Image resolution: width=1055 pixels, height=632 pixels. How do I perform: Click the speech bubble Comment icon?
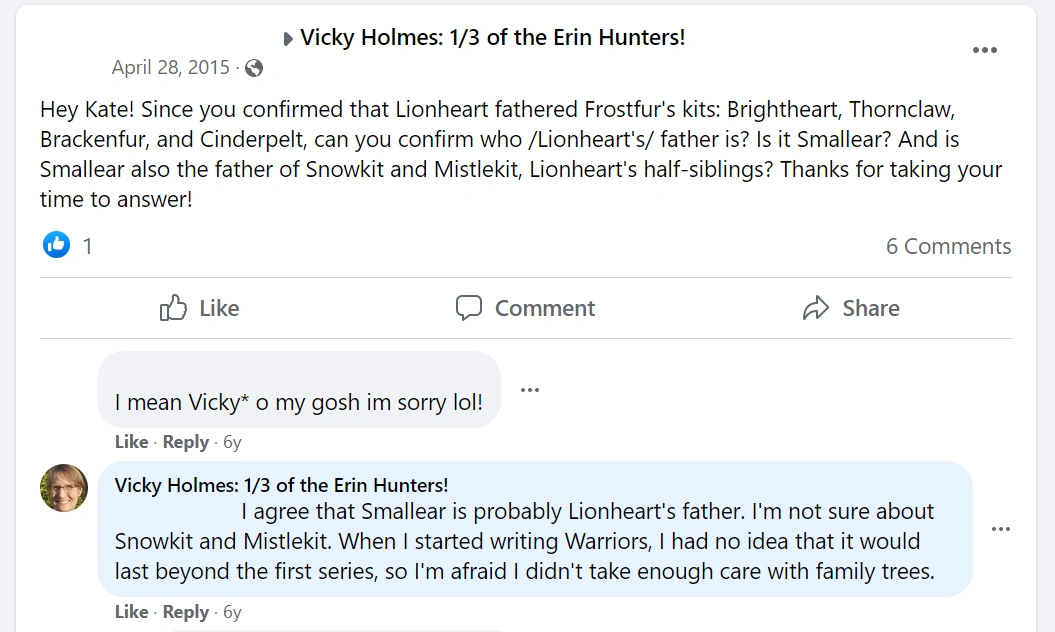point(469,308)
